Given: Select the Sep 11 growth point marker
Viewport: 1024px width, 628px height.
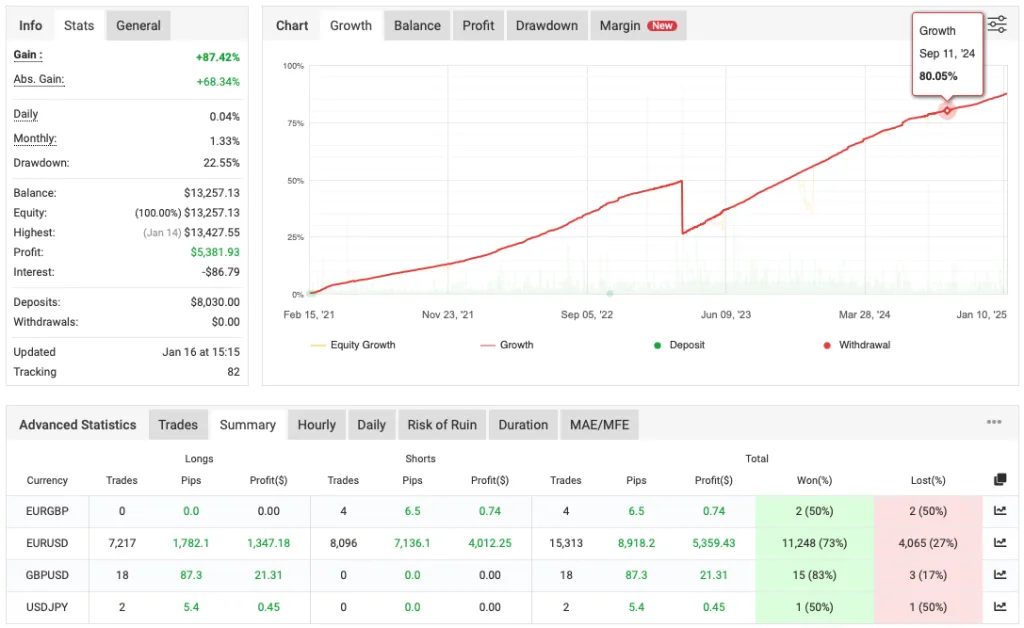Looking at the screenshot, I should pyautogui.click(x=946, y=112).
